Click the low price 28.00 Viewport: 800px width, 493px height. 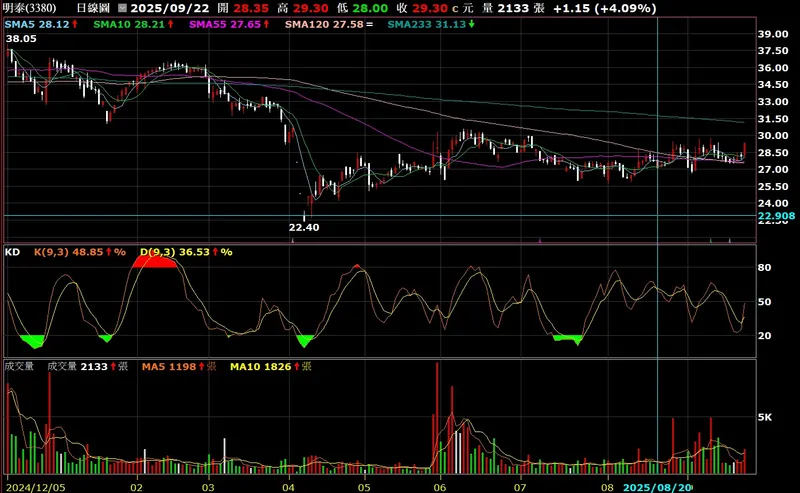[x=370, y=8]
